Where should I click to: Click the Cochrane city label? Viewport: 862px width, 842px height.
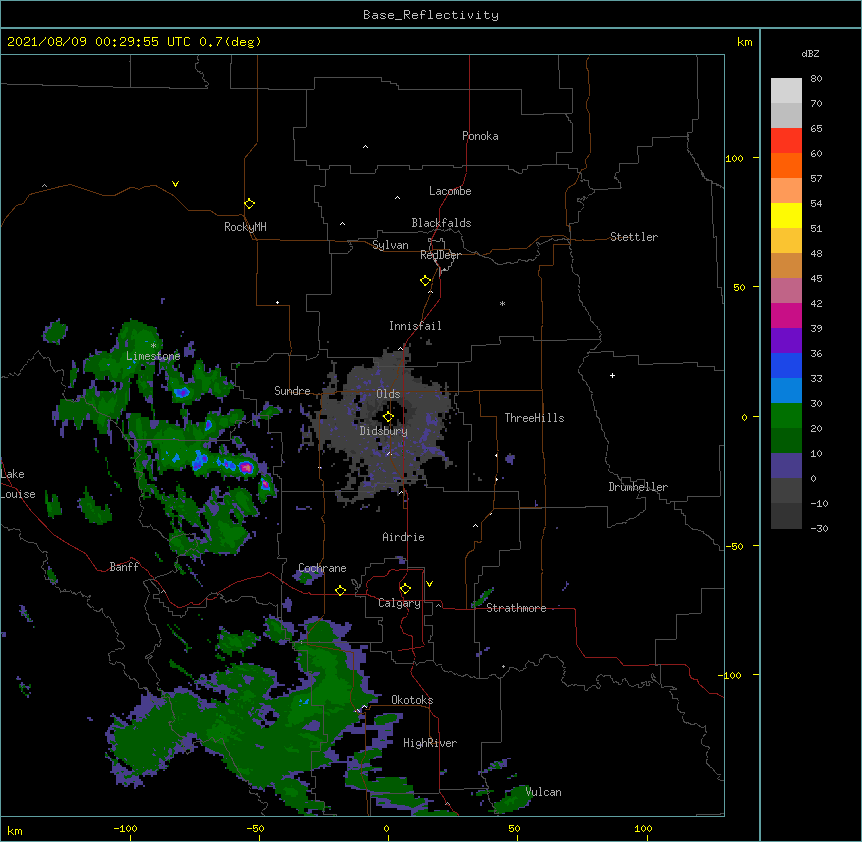coord(322,568)
